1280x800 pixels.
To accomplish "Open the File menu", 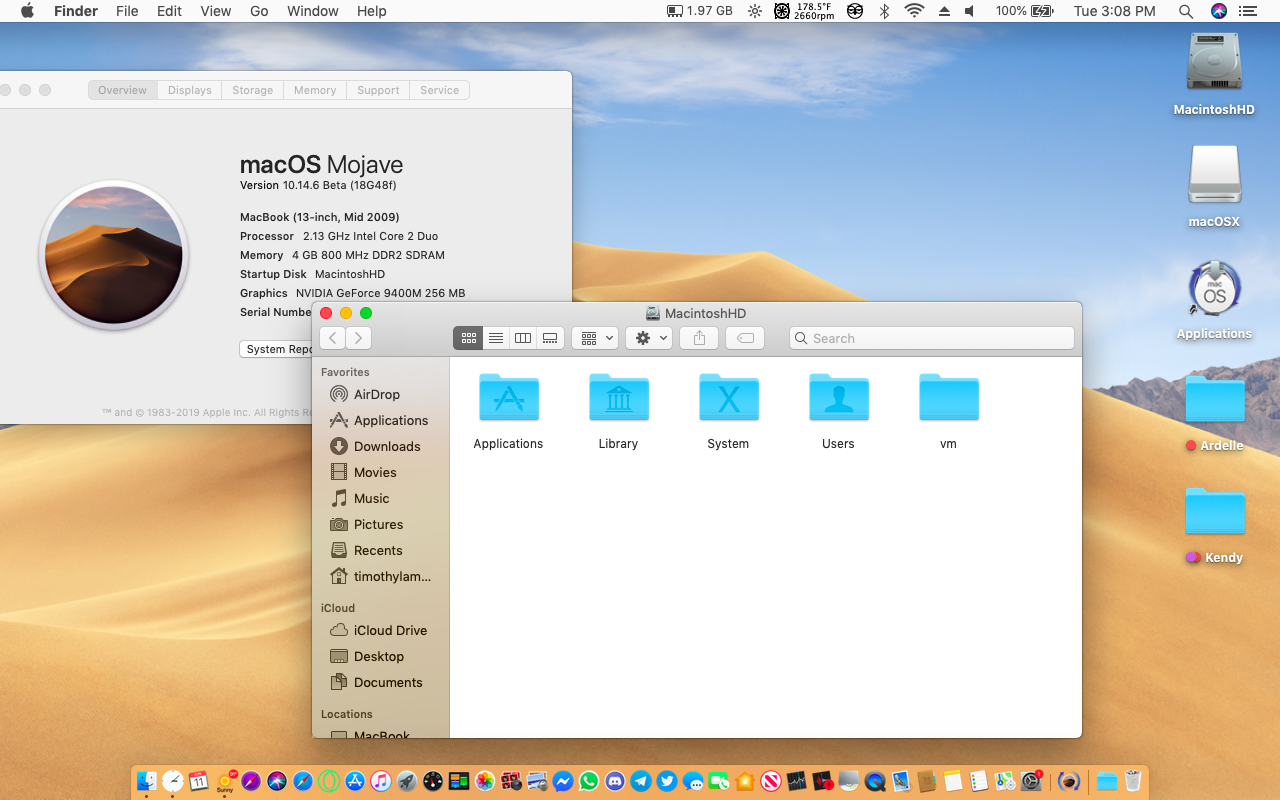I will pyautogui.click(x=127, y=11).
